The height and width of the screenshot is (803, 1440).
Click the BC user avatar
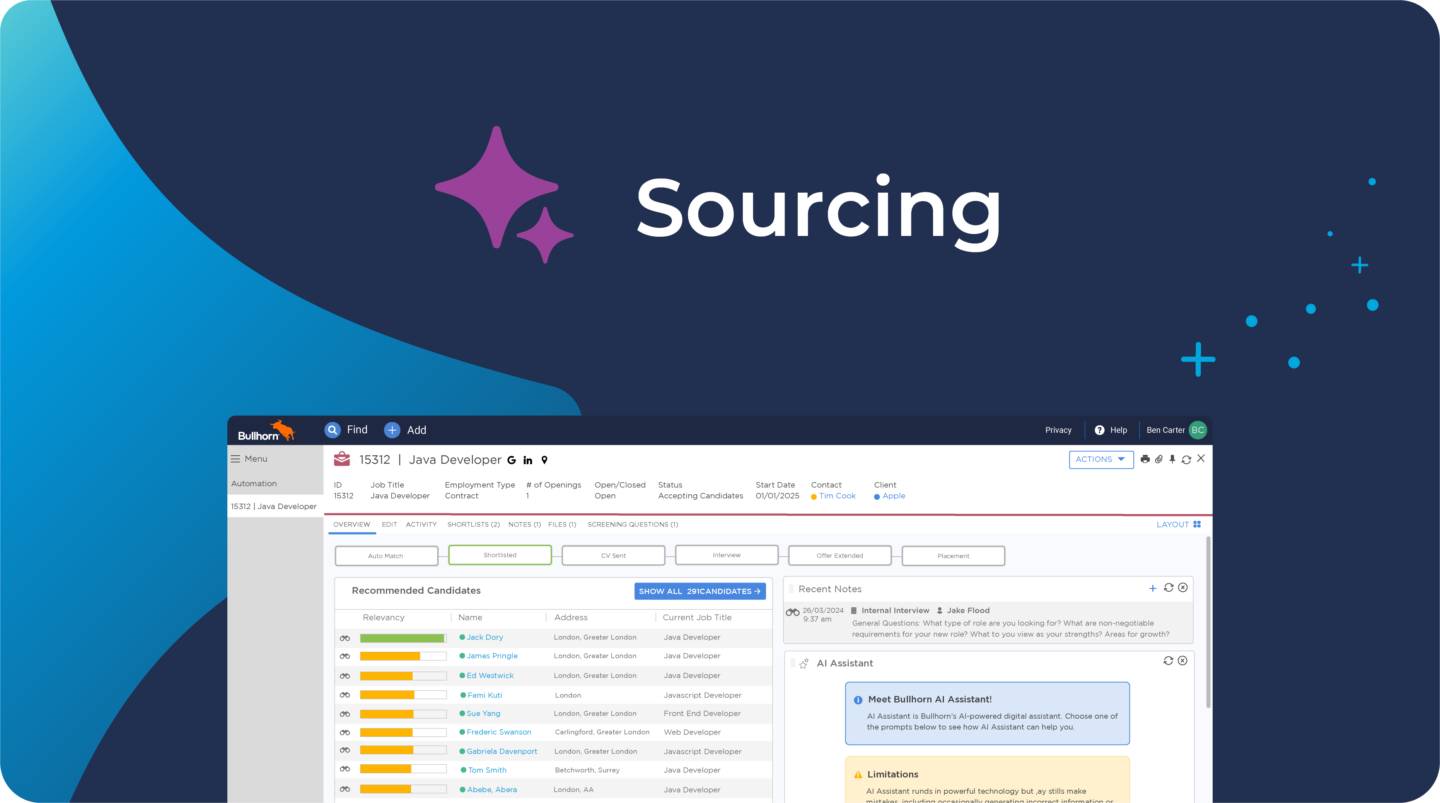1198,430
